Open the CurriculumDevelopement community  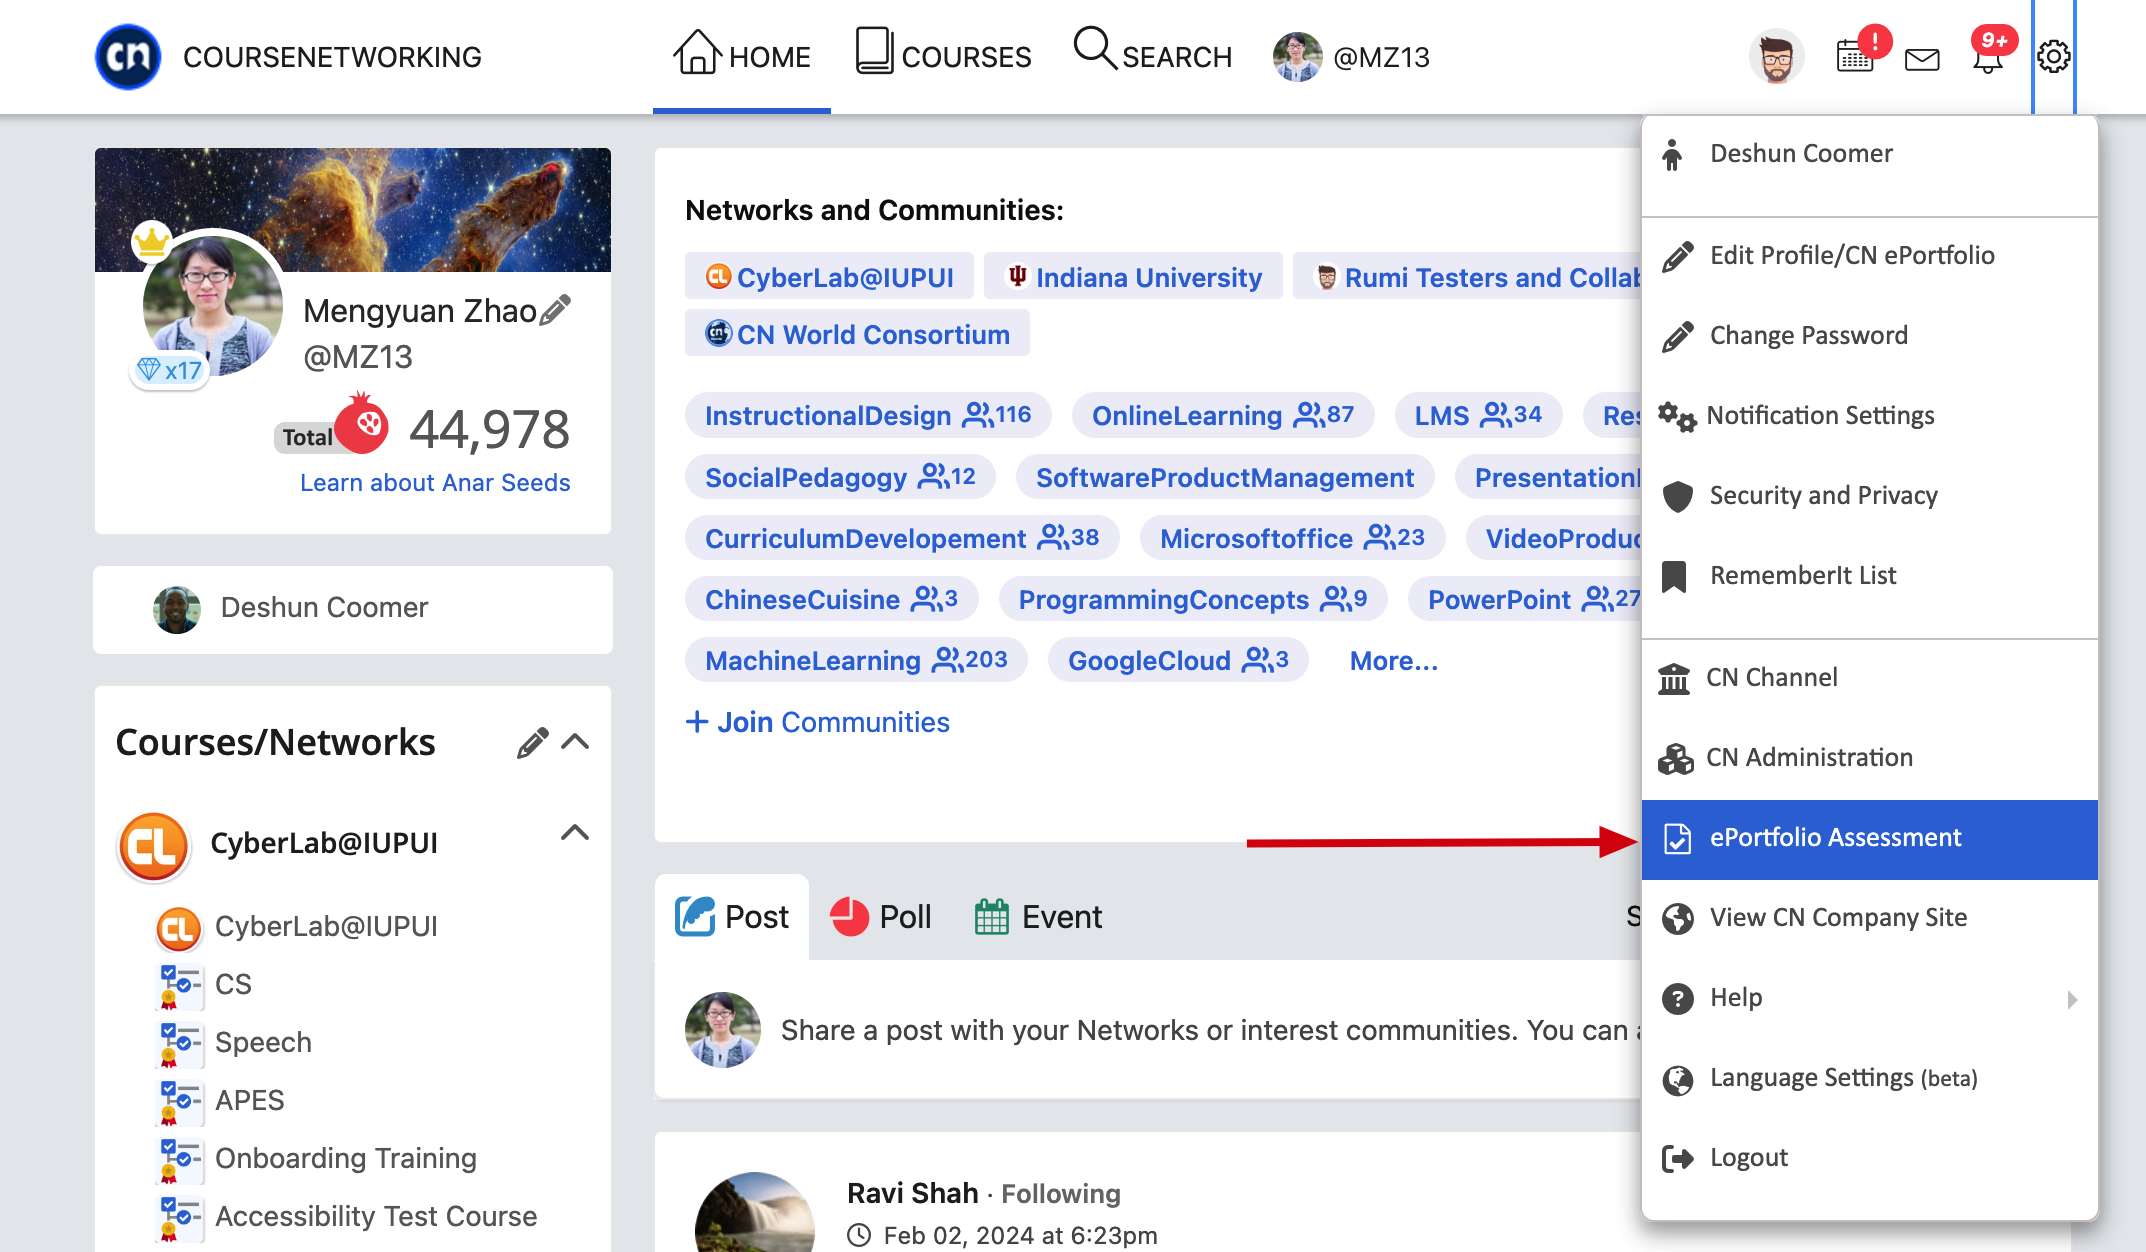(902, 538)
